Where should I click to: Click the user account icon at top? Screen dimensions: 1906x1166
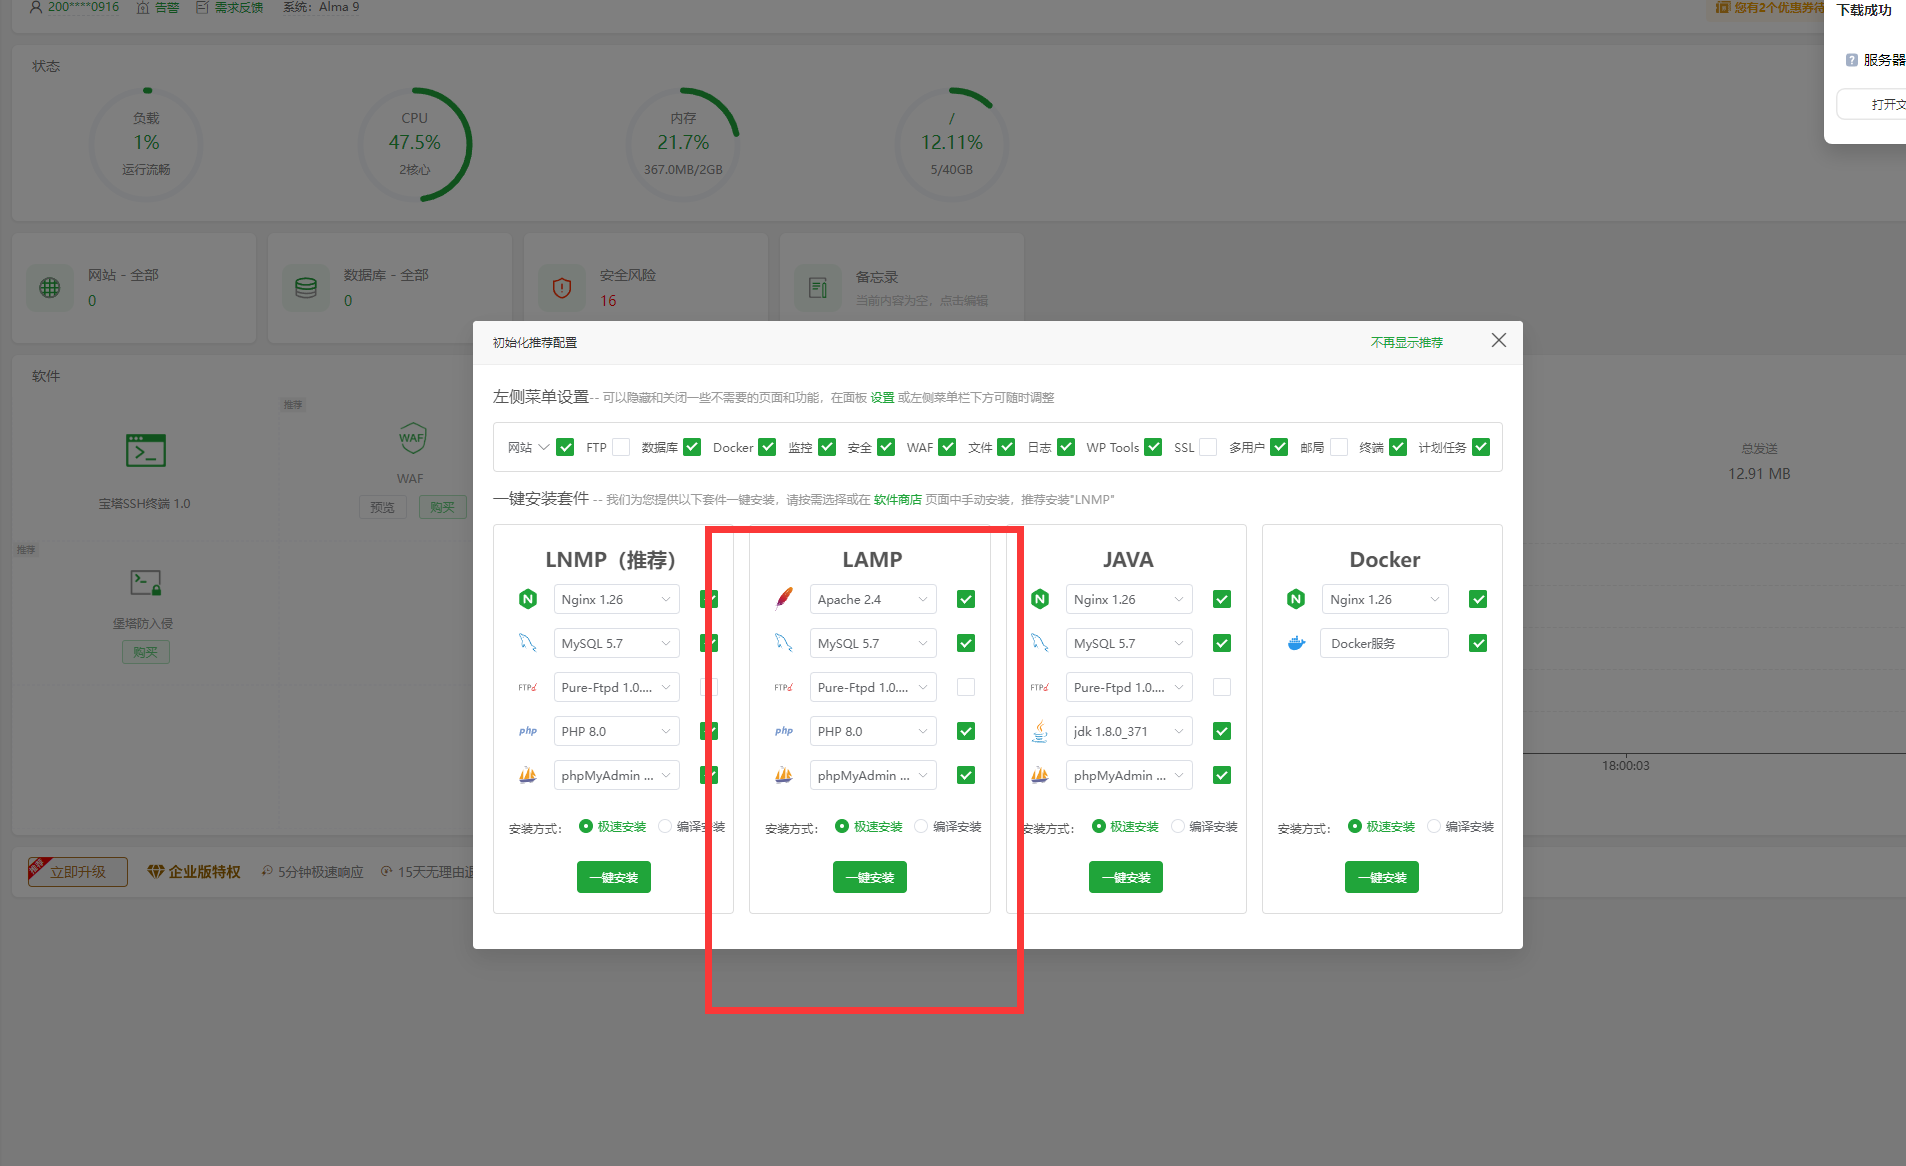click(x=36, y=7)
